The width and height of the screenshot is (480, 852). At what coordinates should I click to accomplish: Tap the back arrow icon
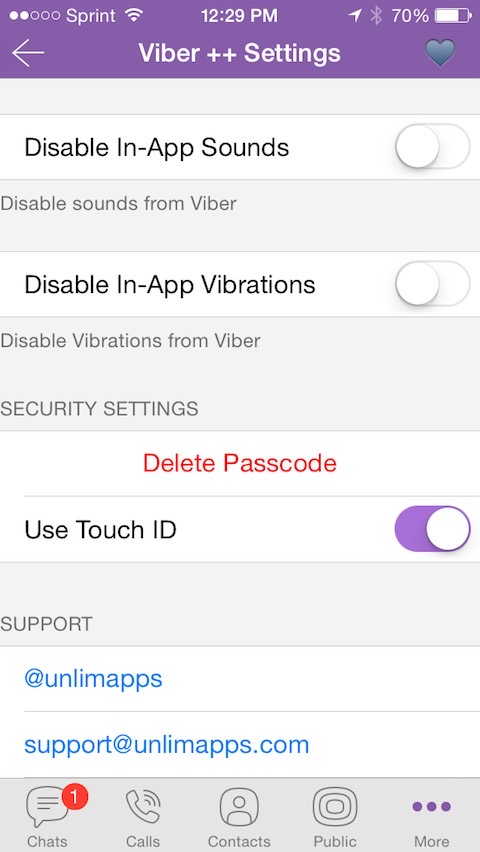click(28, 53)
